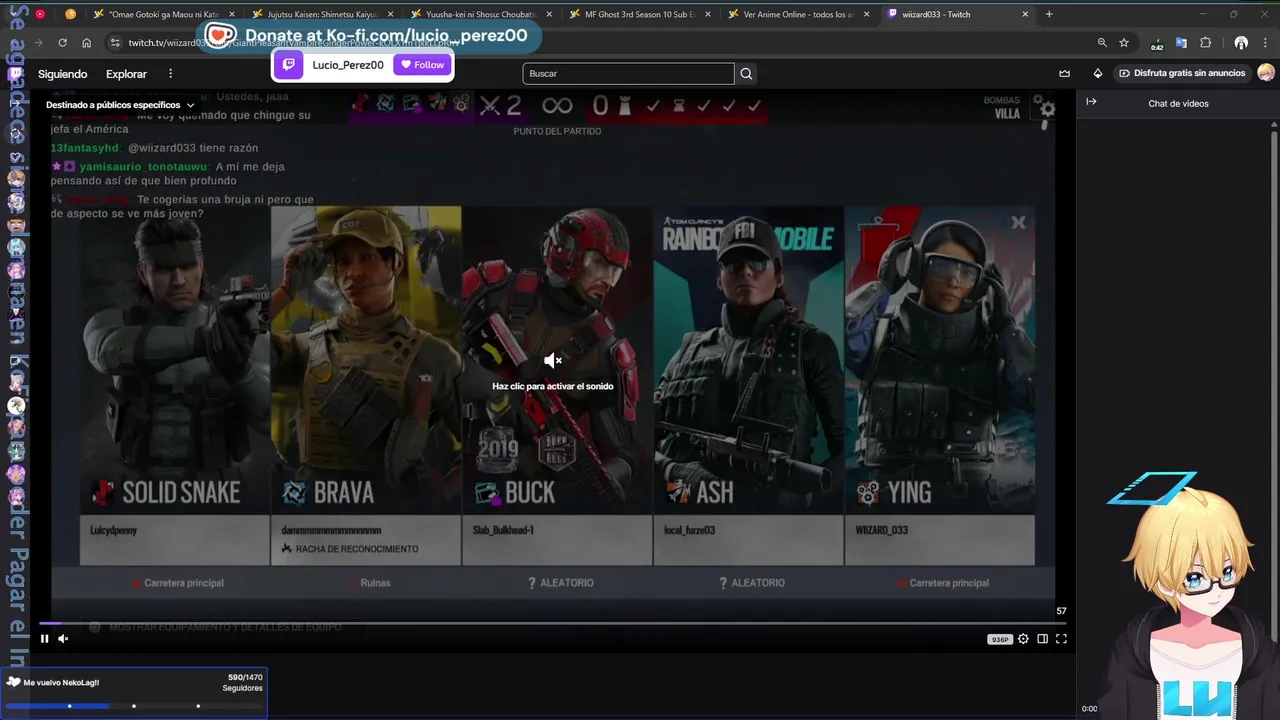Click the BUCK operator name

[530, 492]
